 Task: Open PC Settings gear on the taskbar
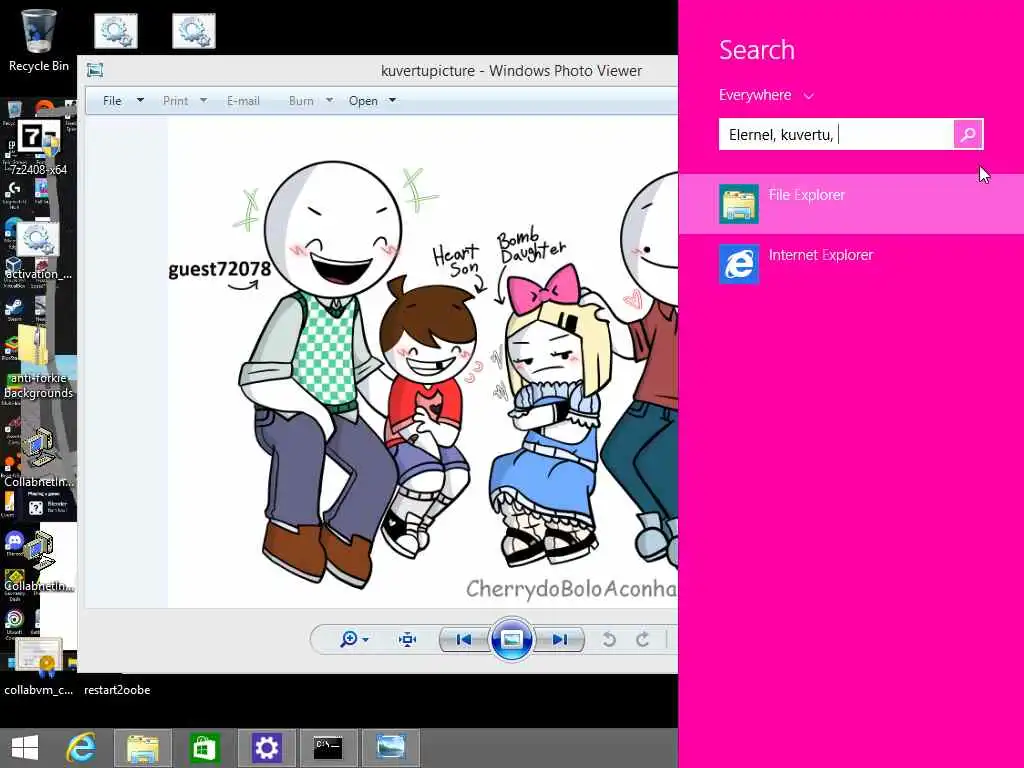coord(266,748)
